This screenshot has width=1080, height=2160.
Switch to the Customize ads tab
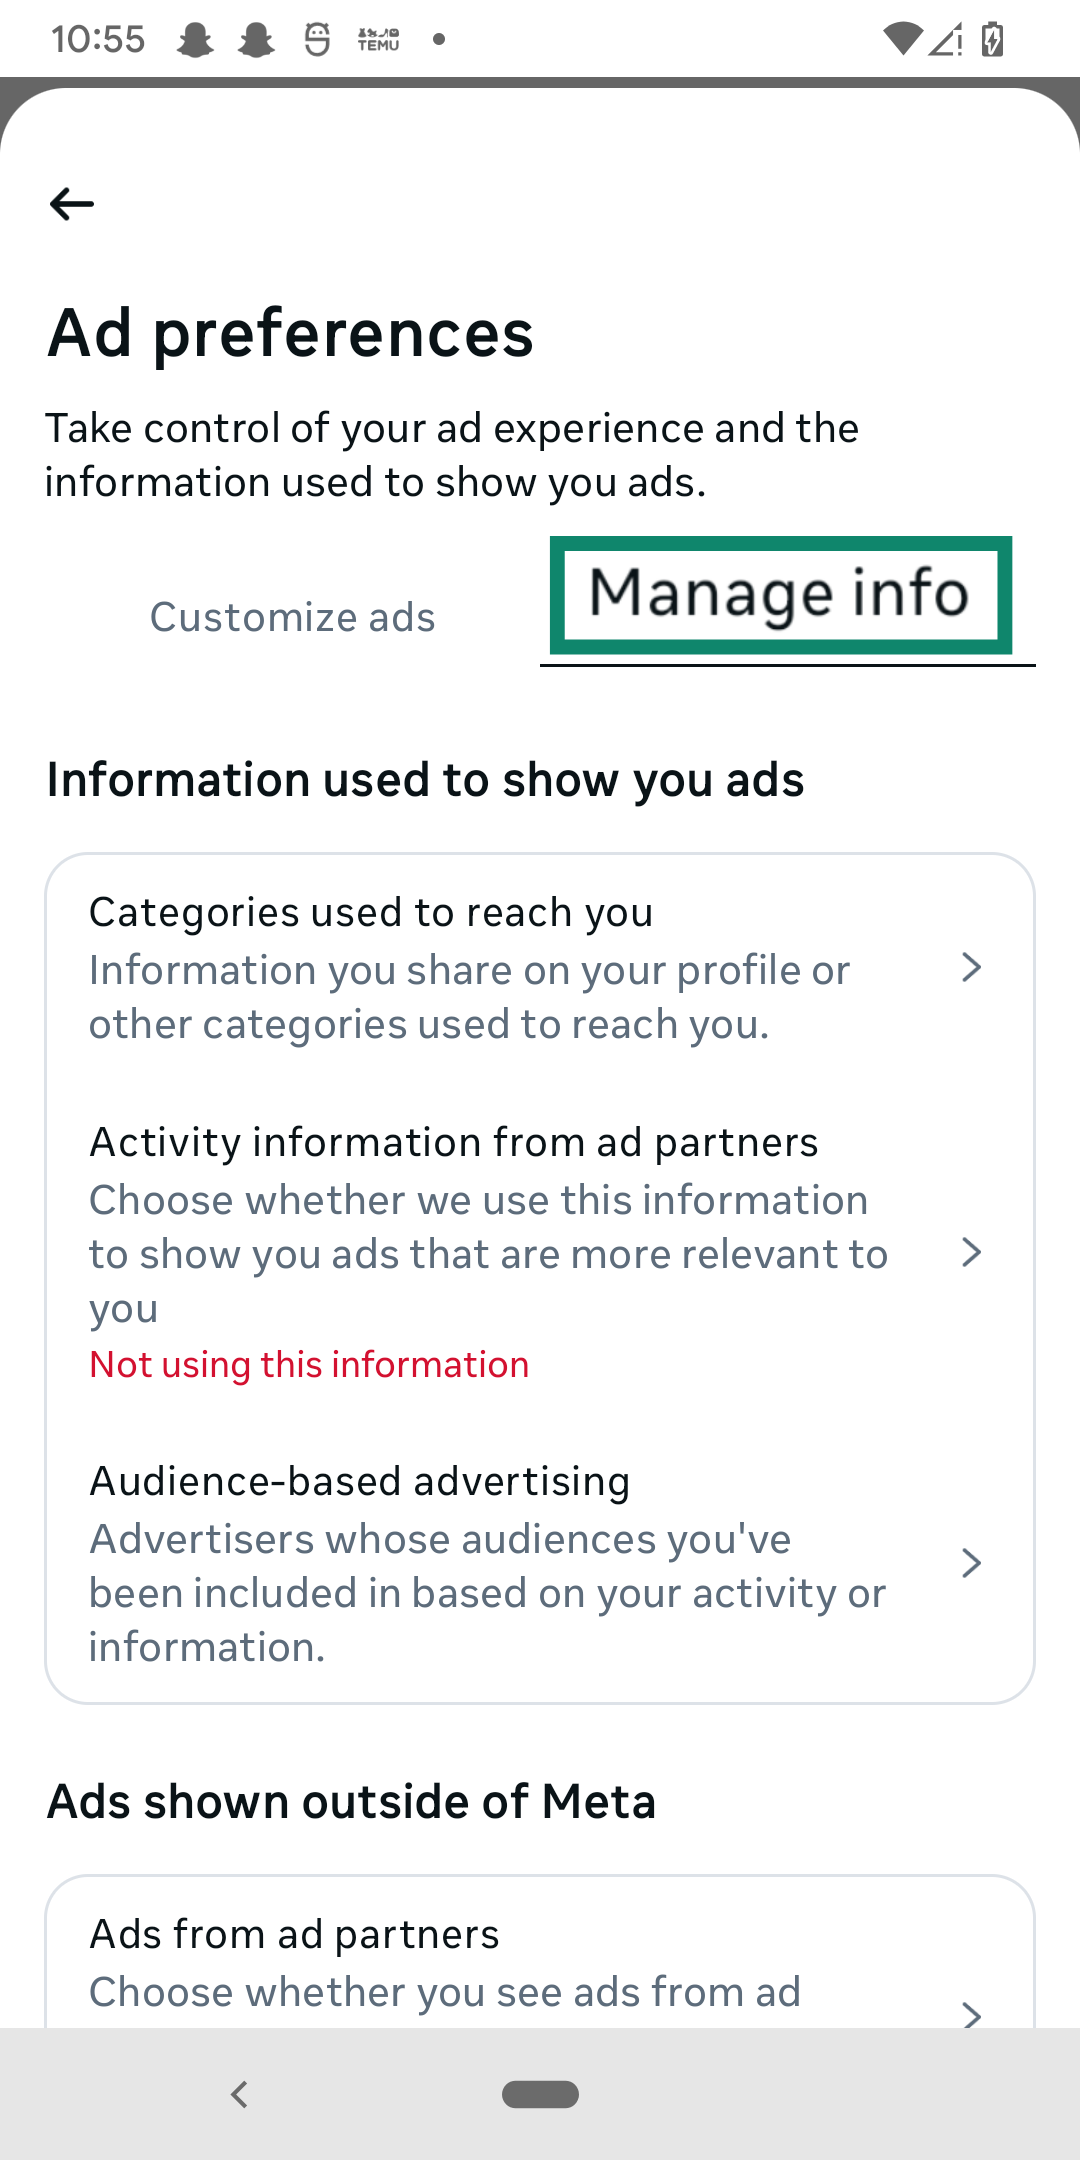tap(292, 616)
